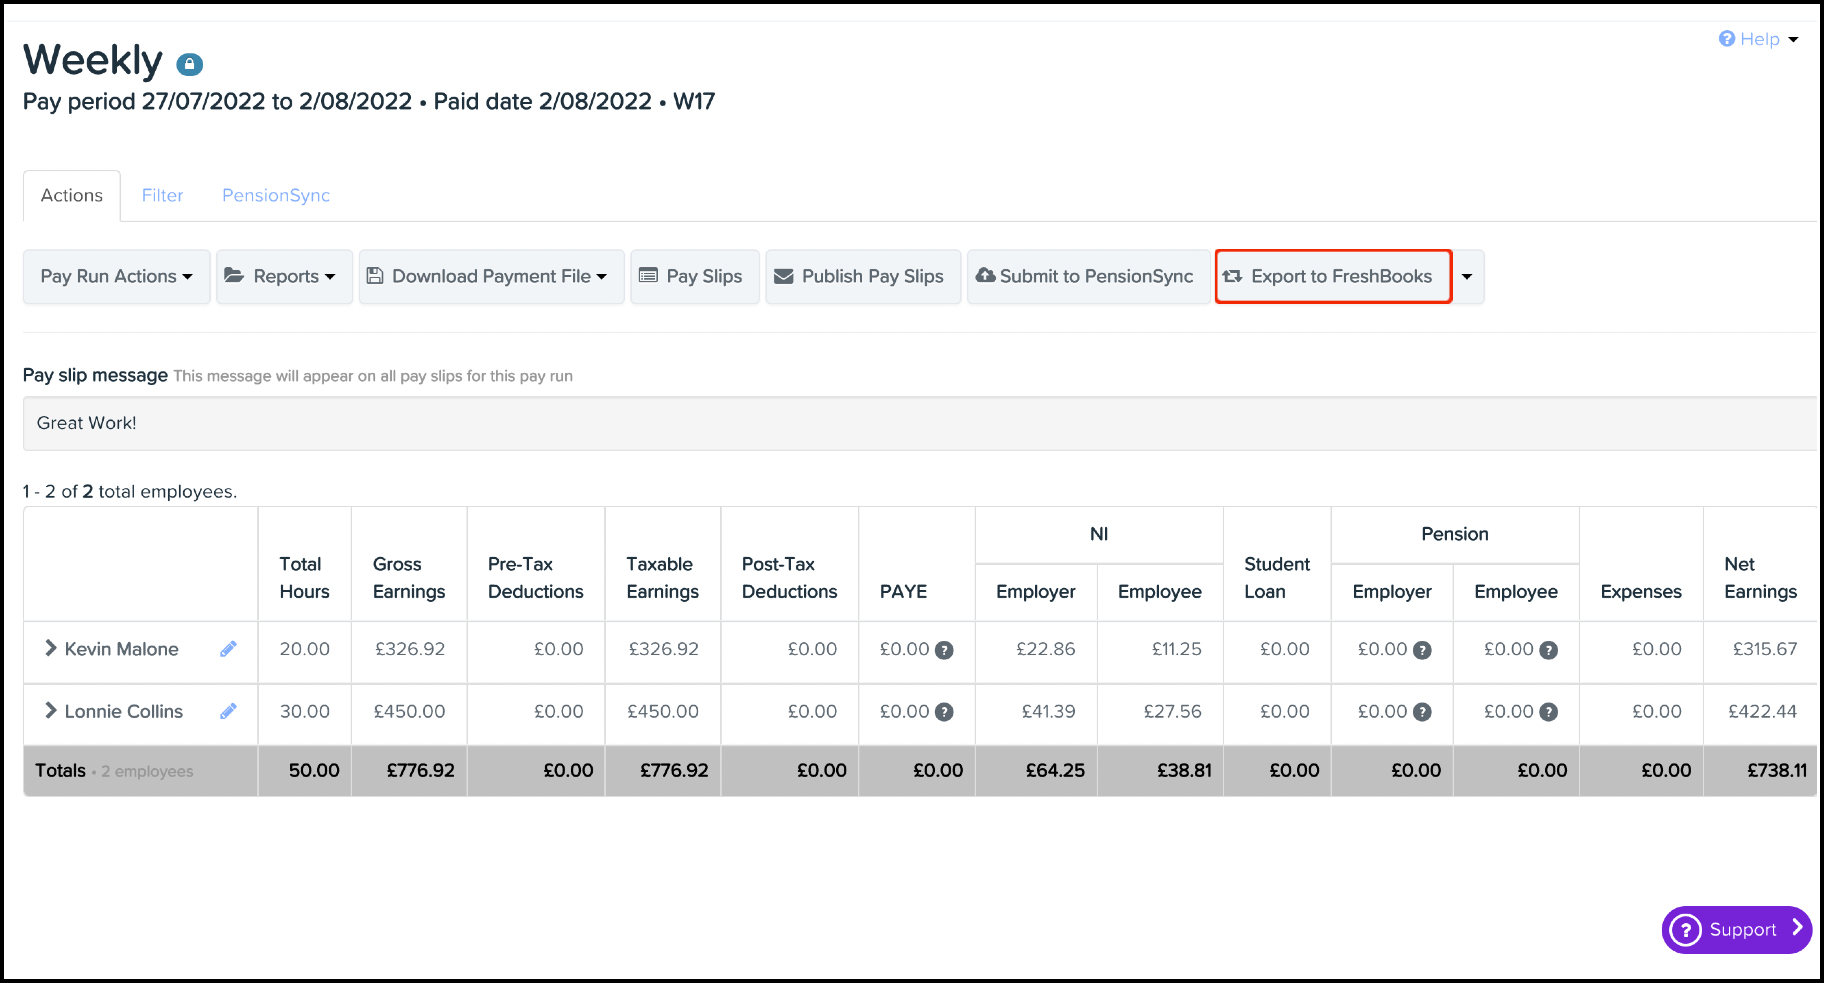Screen dimensions: 1824x983
Task: Click the Publish Pay Slips button
Action: coord(862,276)
